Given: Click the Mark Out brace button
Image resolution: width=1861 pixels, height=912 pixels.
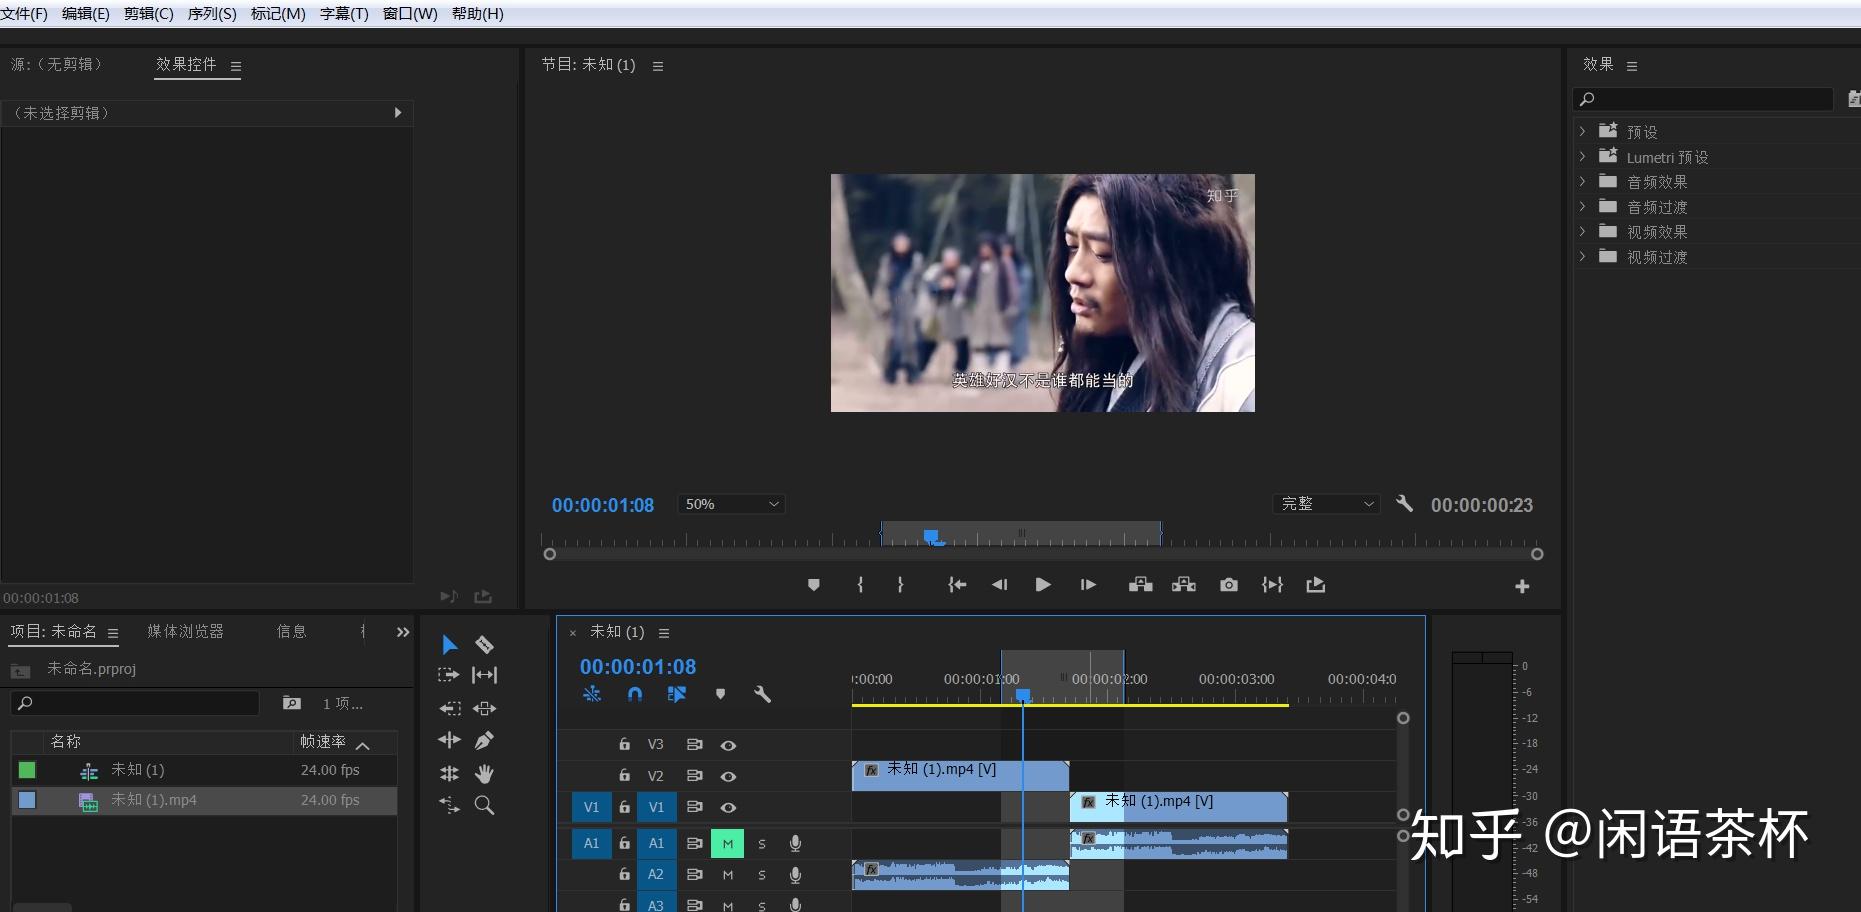Looking at the screenshot, I should point(900,585).
